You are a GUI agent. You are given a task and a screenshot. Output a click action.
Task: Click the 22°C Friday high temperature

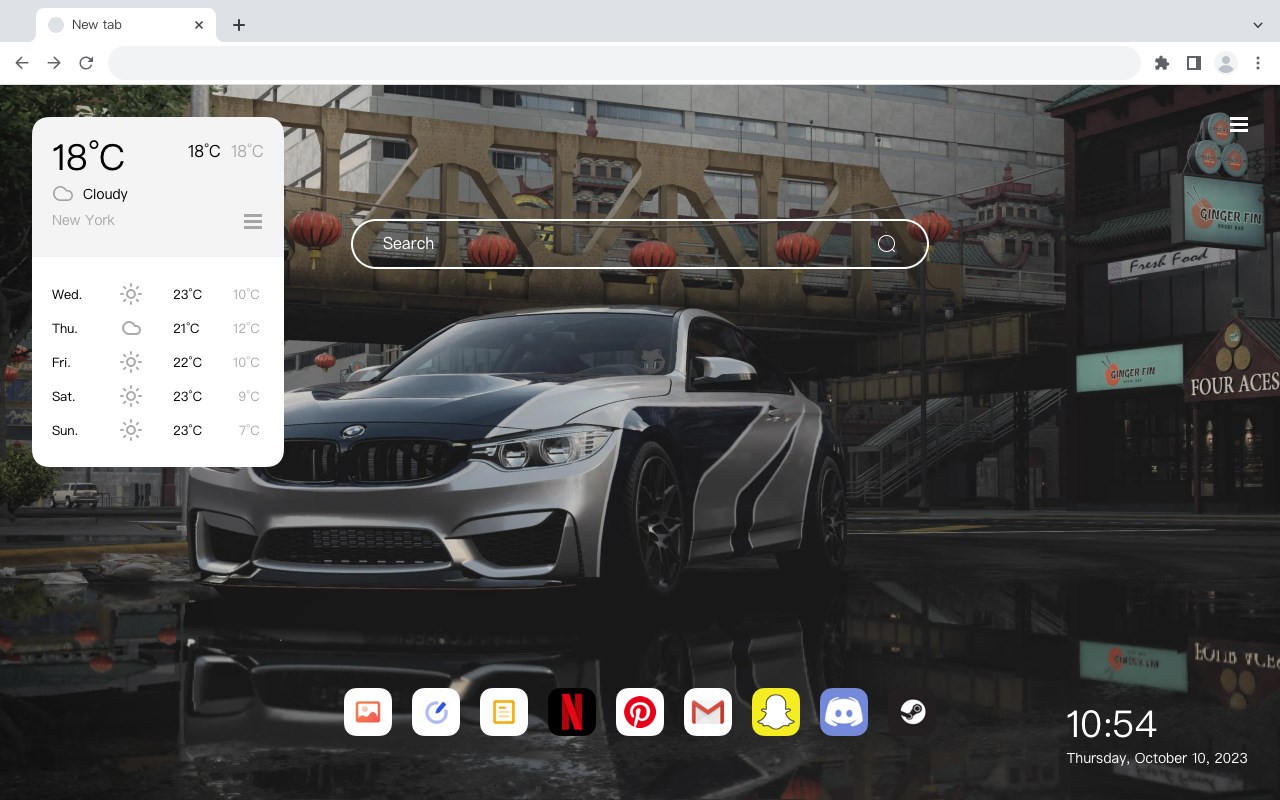[x=187, y=362]
